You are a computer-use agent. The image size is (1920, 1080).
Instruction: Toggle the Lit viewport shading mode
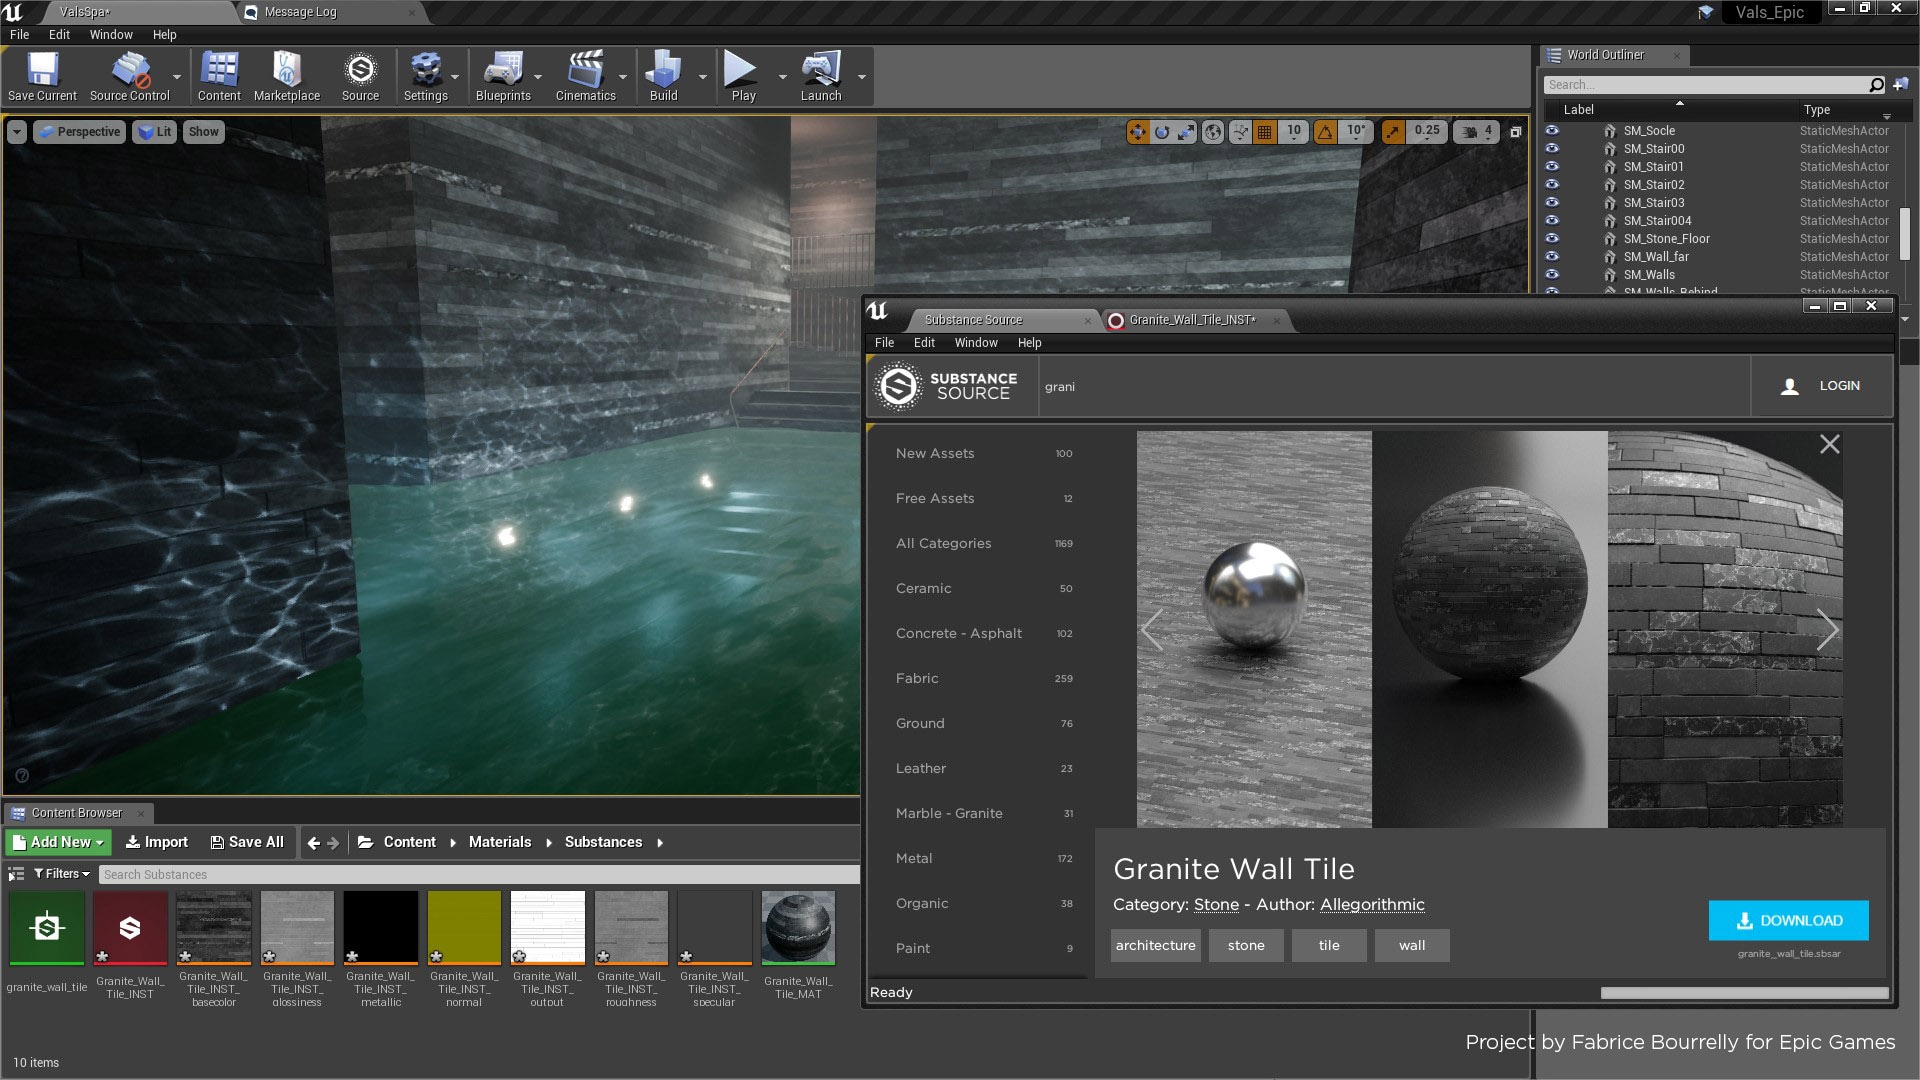154,131
